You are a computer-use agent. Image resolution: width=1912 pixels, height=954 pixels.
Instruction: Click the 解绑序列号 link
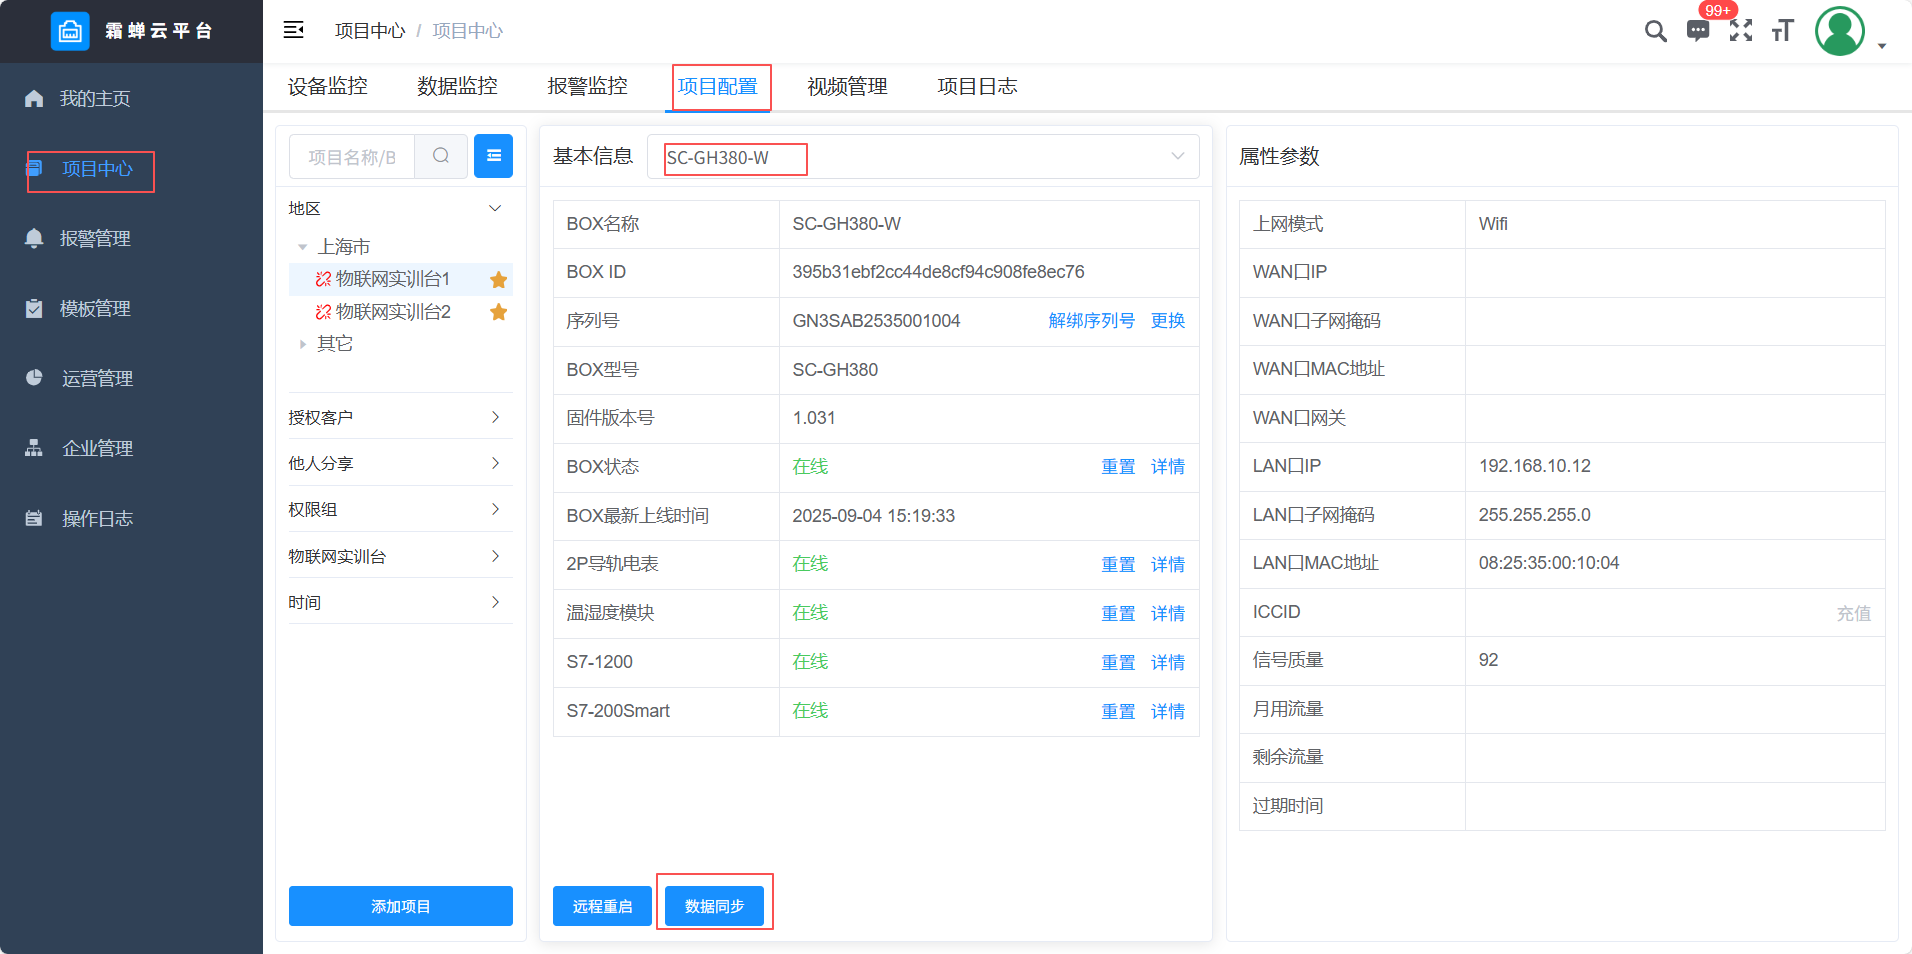click(x=1091, y=321)
